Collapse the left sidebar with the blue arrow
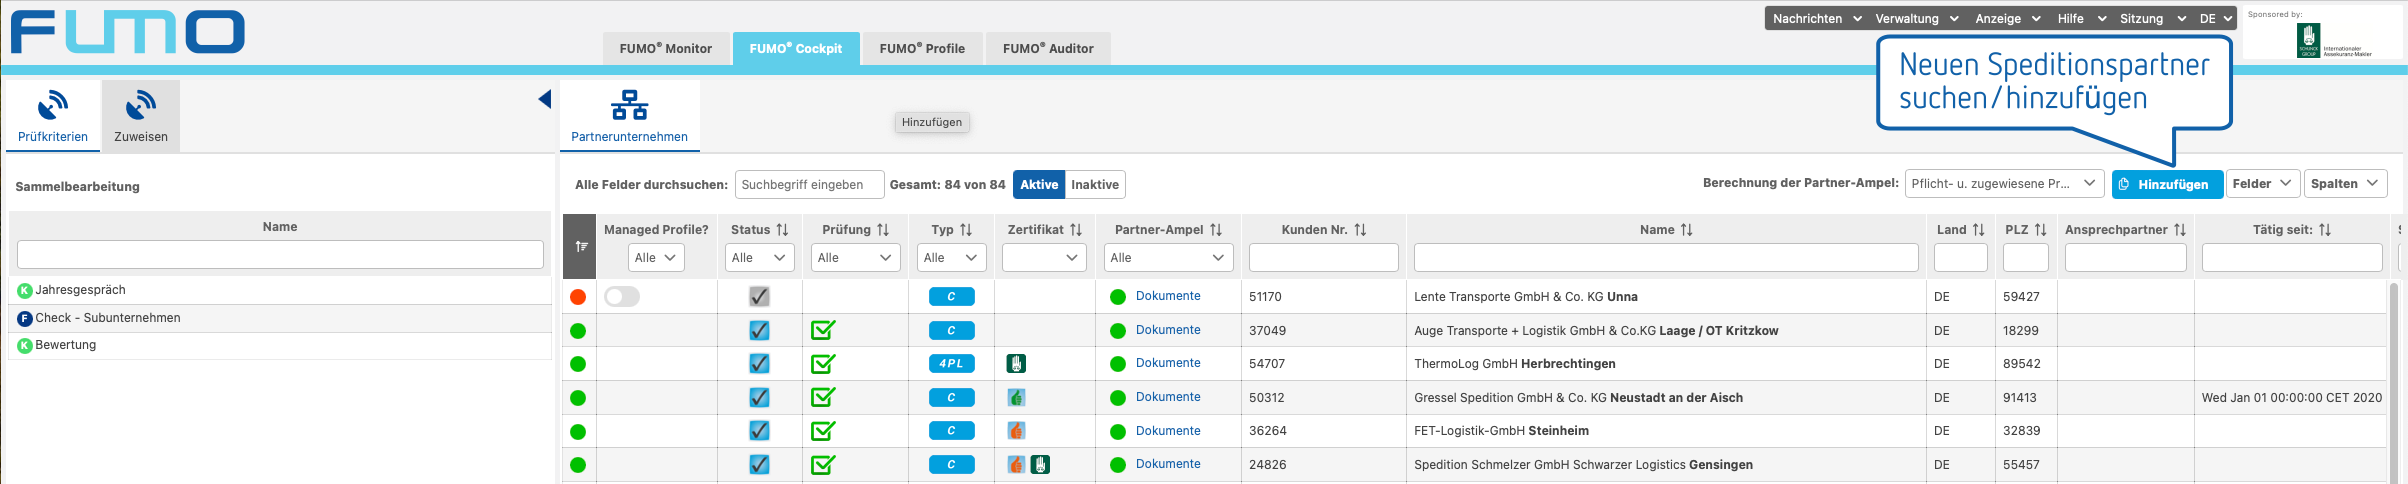The image size is (2408, 484). (544, 99)
